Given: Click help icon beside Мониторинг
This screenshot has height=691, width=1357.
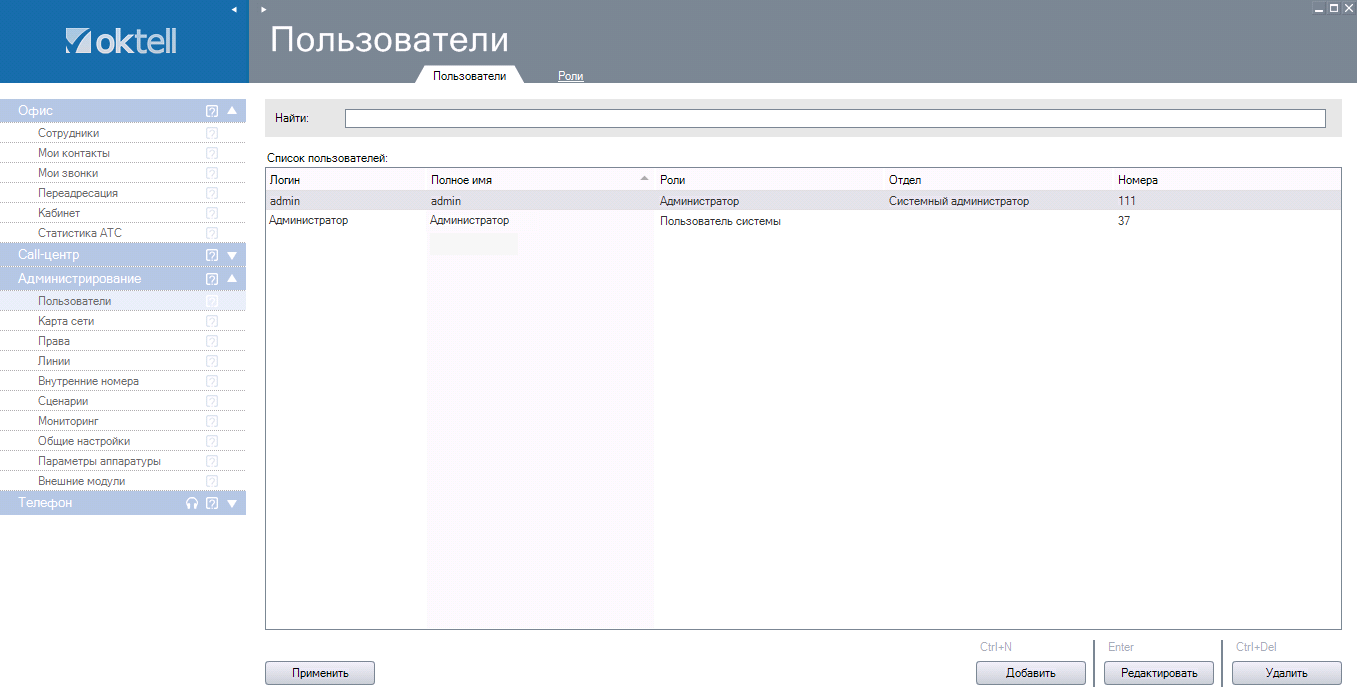Looking at the screenshot, I should tap(212, 421).
